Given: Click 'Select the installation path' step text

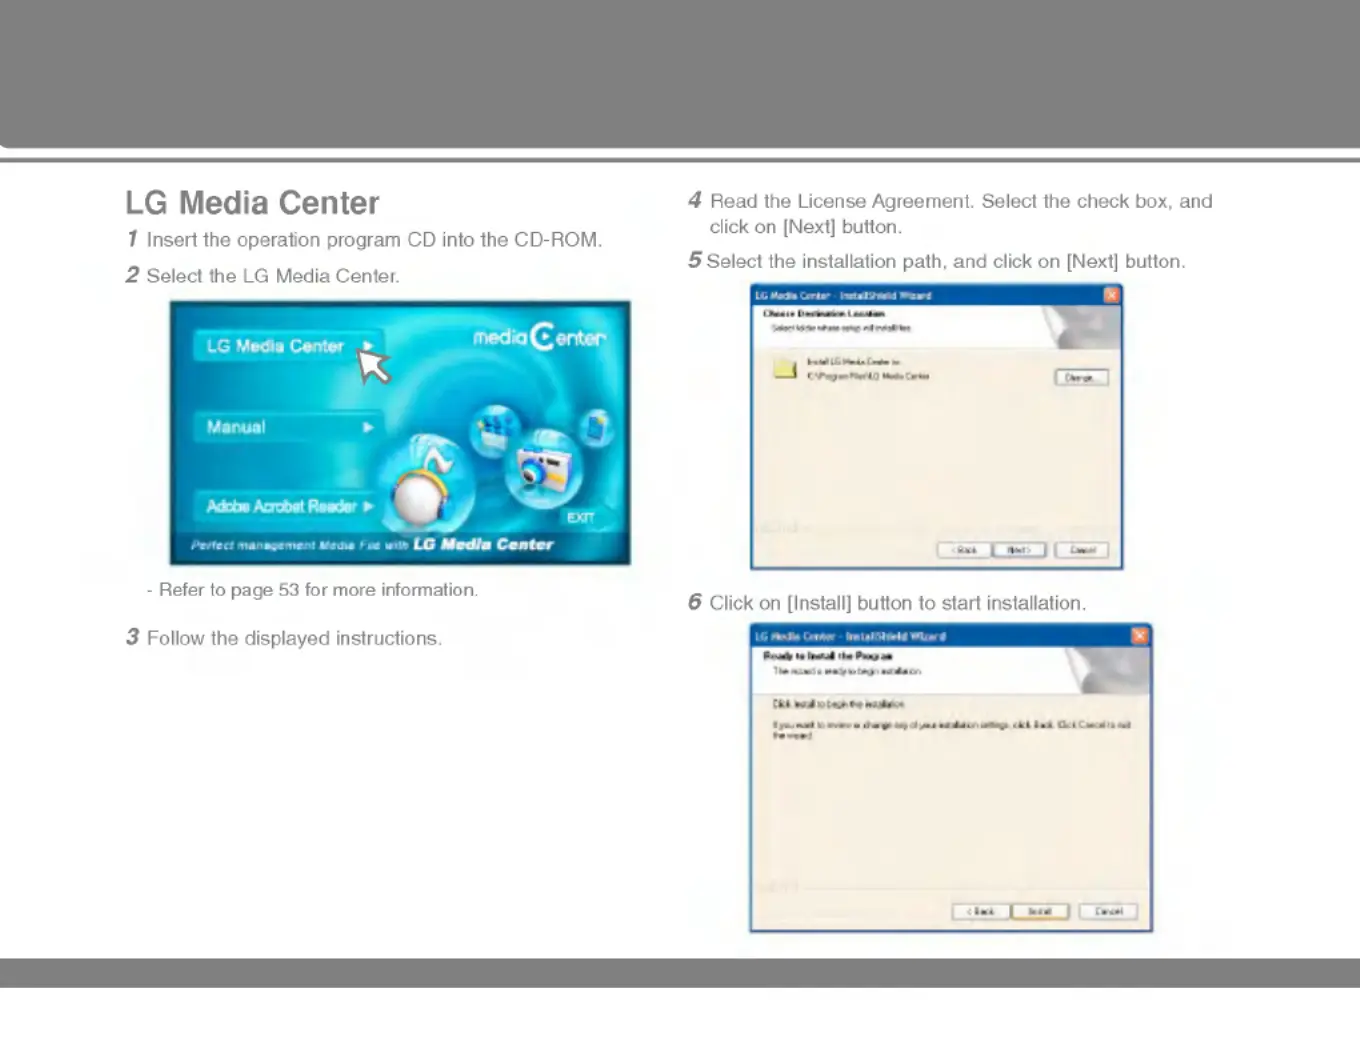Looking at the screenshot, I should [946, 261].
